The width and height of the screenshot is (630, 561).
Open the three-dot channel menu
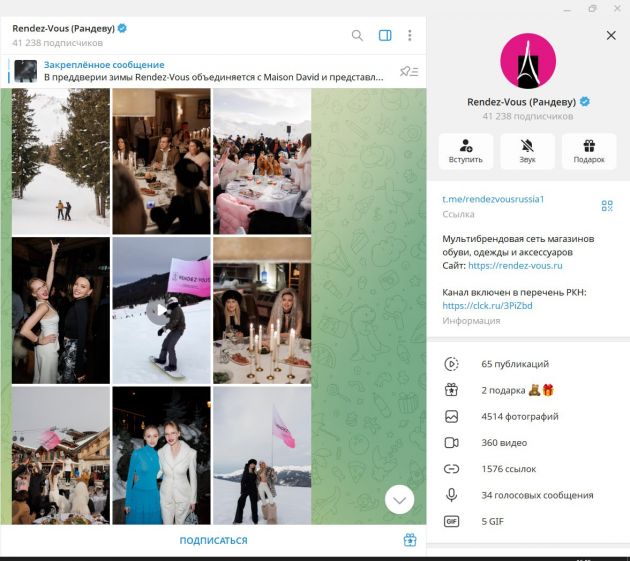409,35
